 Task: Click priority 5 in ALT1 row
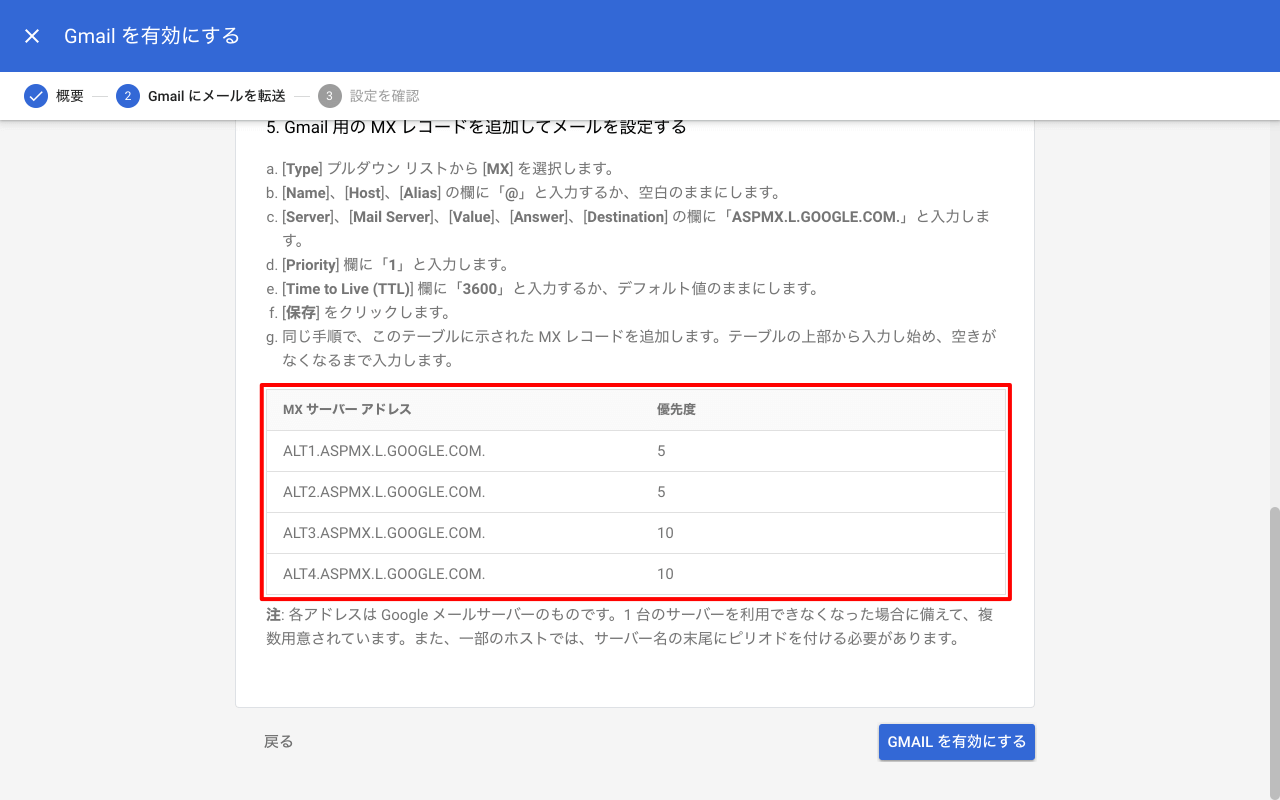click(x=661, y=451)
